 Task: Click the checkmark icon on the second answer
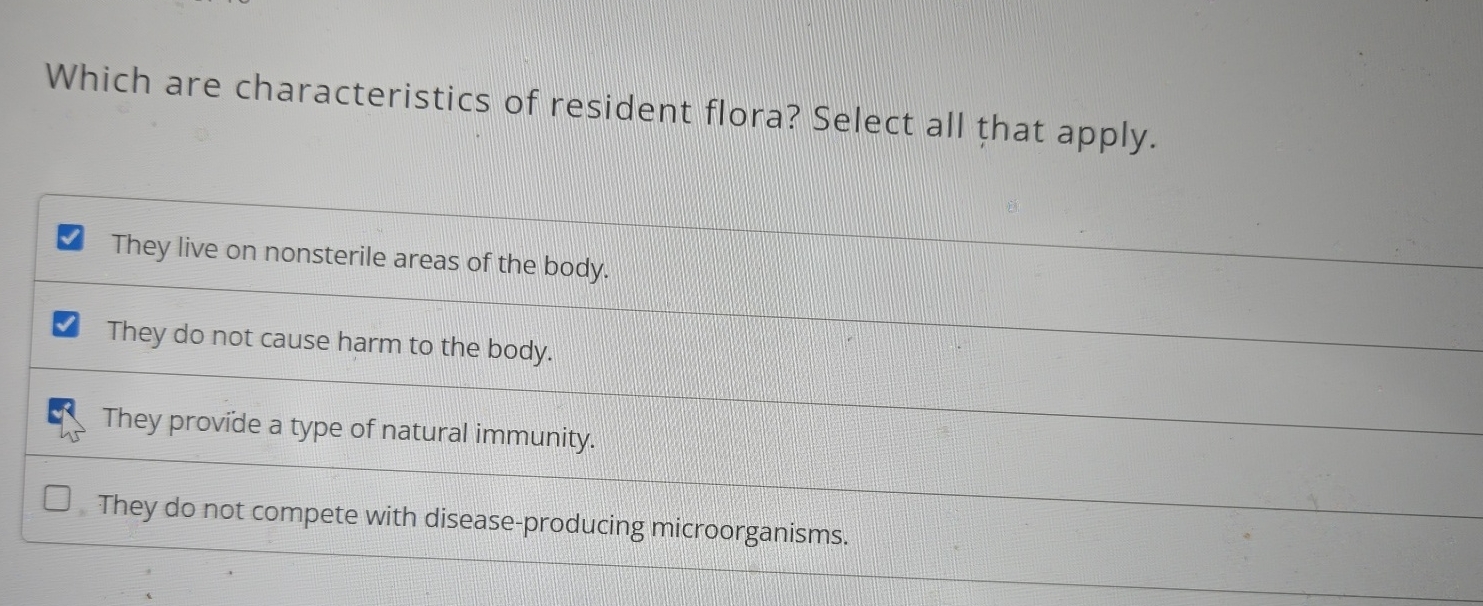click(64, 325)
